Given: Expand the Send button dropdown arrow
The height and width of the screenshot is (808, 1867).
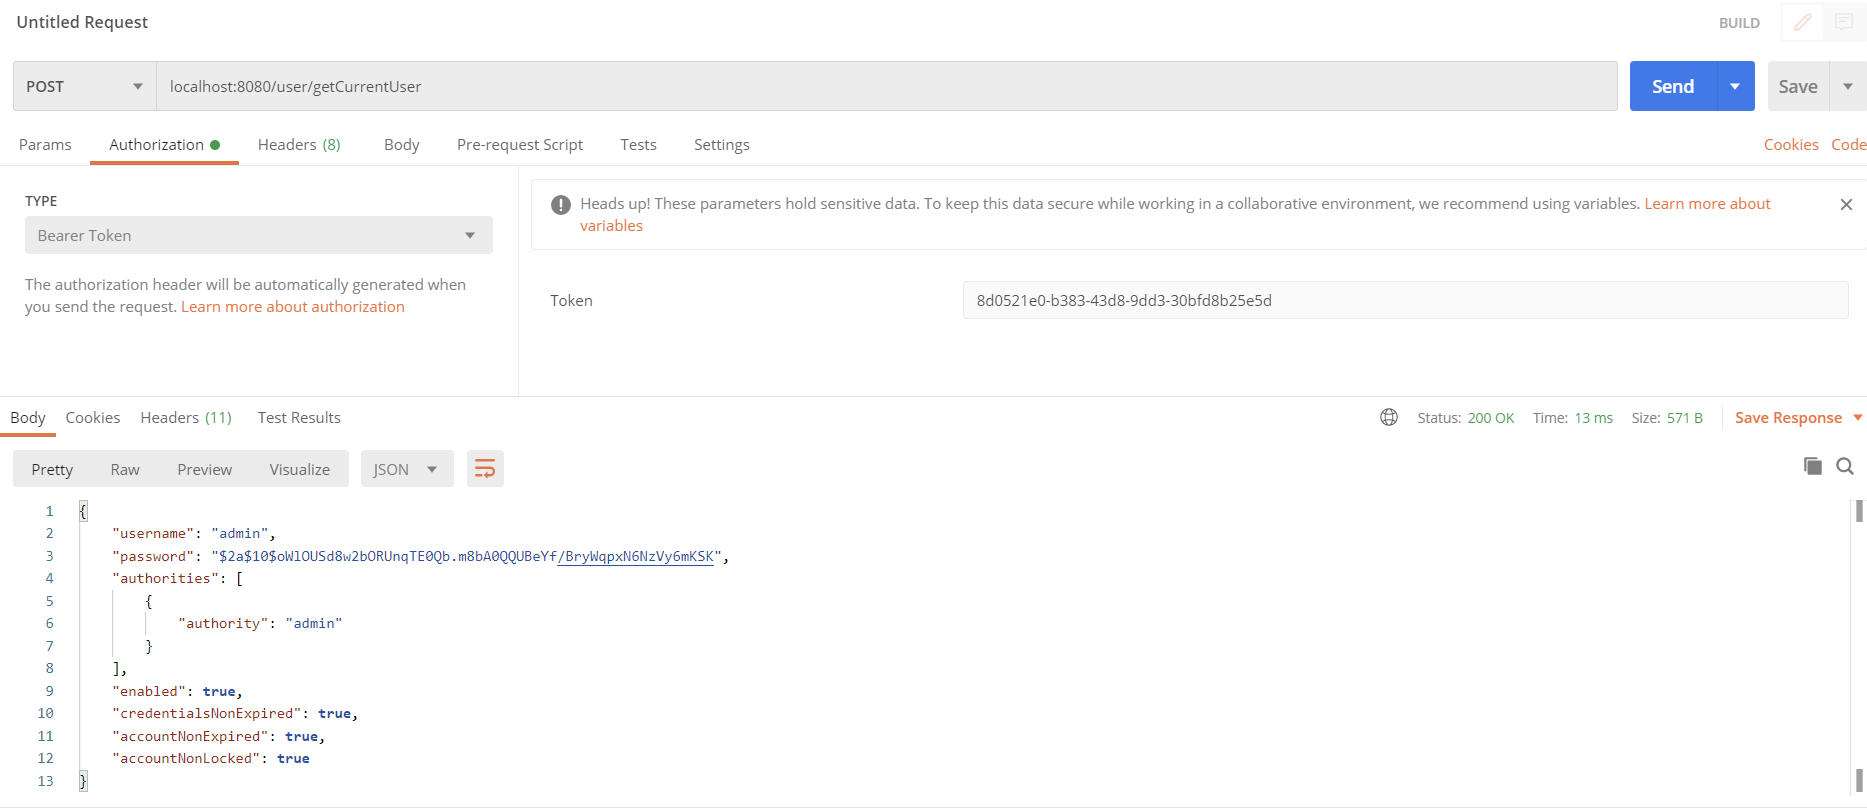Looking at the screenshot, I should pos(1735,86).
